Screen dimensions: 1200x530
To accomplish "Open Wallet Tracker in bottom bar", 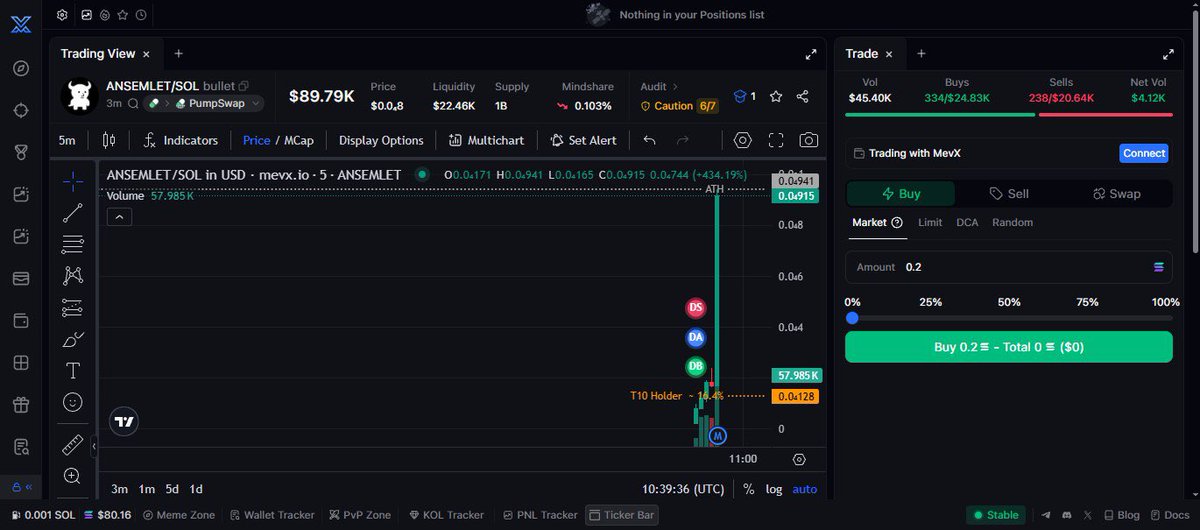I will coord(272,515).
